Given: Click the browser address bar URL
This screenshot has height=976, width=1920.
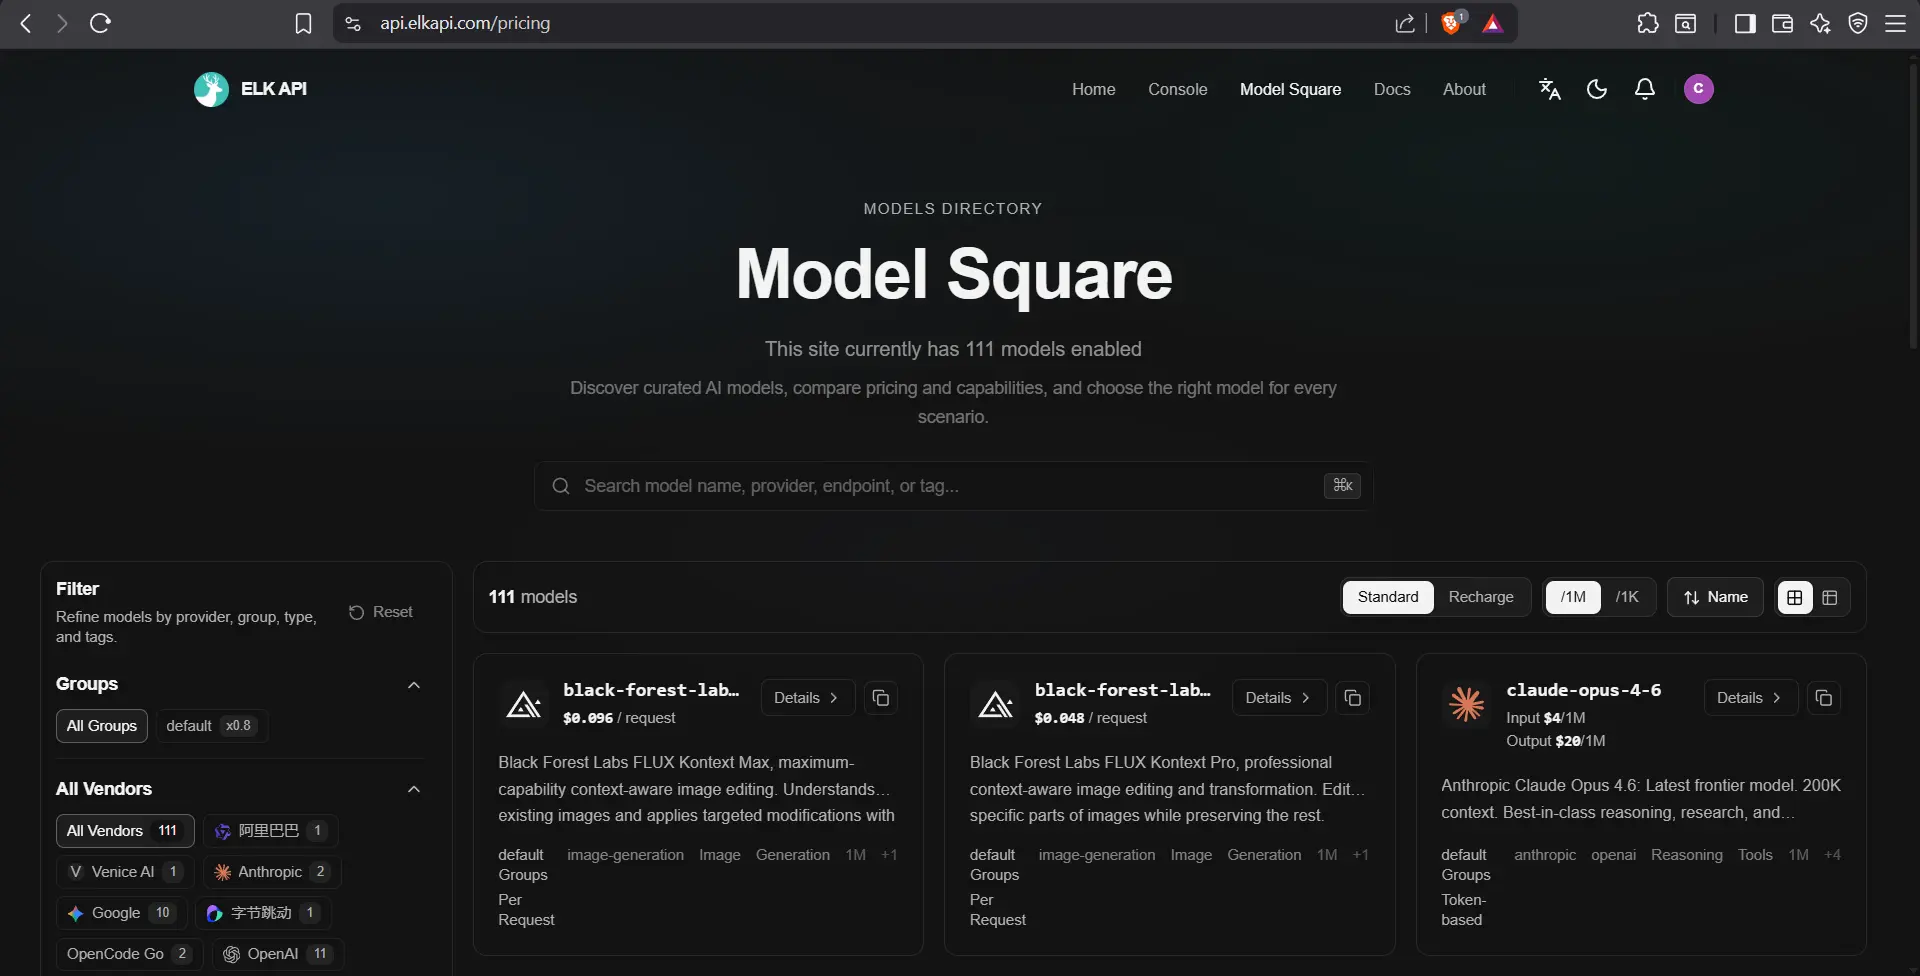Looking at the screenshot, I should pyautogui.click(x=465, y=23).
